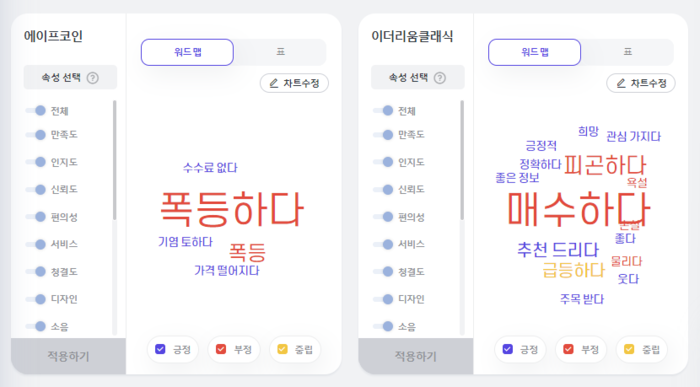Click the attribute list scrollbar in 에이프코인 panel

115,160
